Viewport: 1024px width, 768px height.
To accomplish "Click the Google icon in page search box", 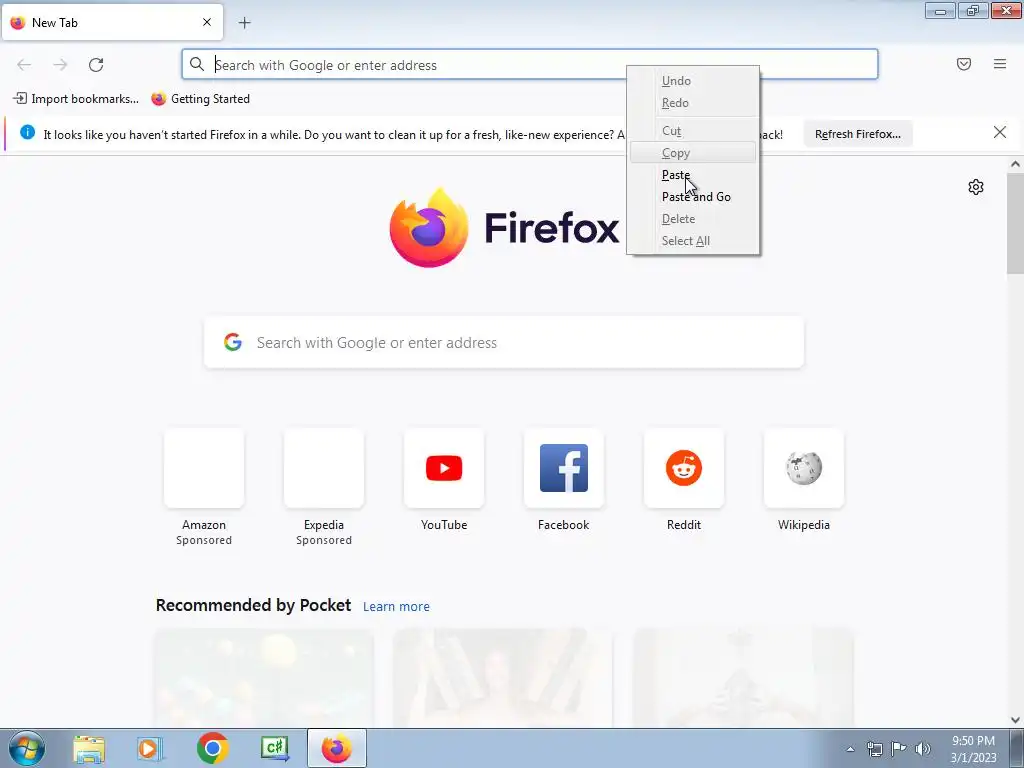I will pyautogui.click(x=233, y=342).
